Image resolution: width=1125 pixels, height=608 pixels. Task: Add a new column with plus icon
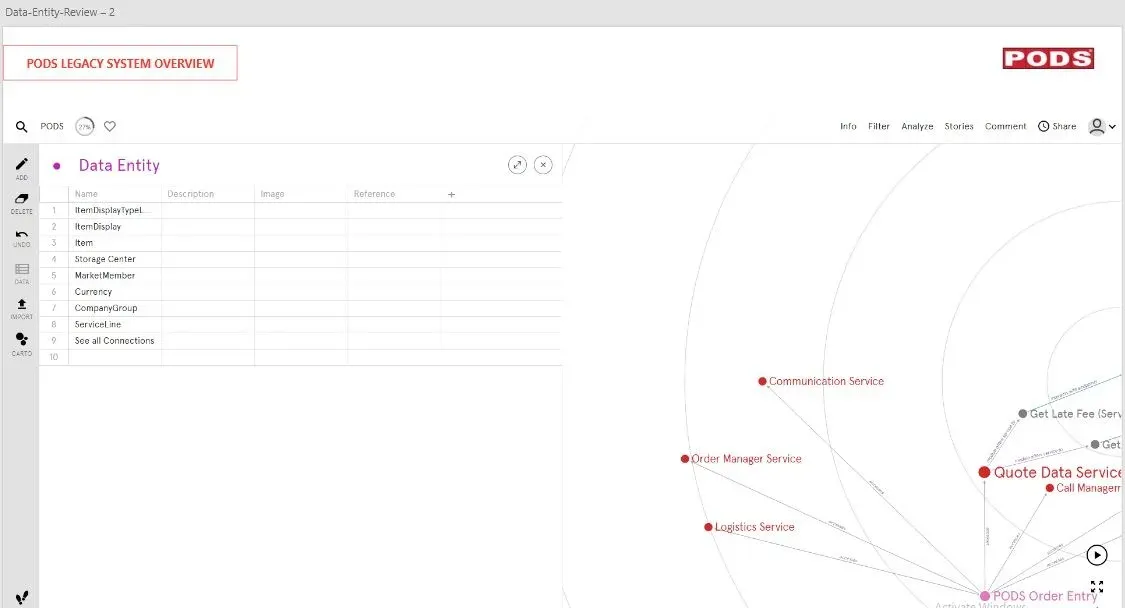pyautogui.click(x=451, y=195)
